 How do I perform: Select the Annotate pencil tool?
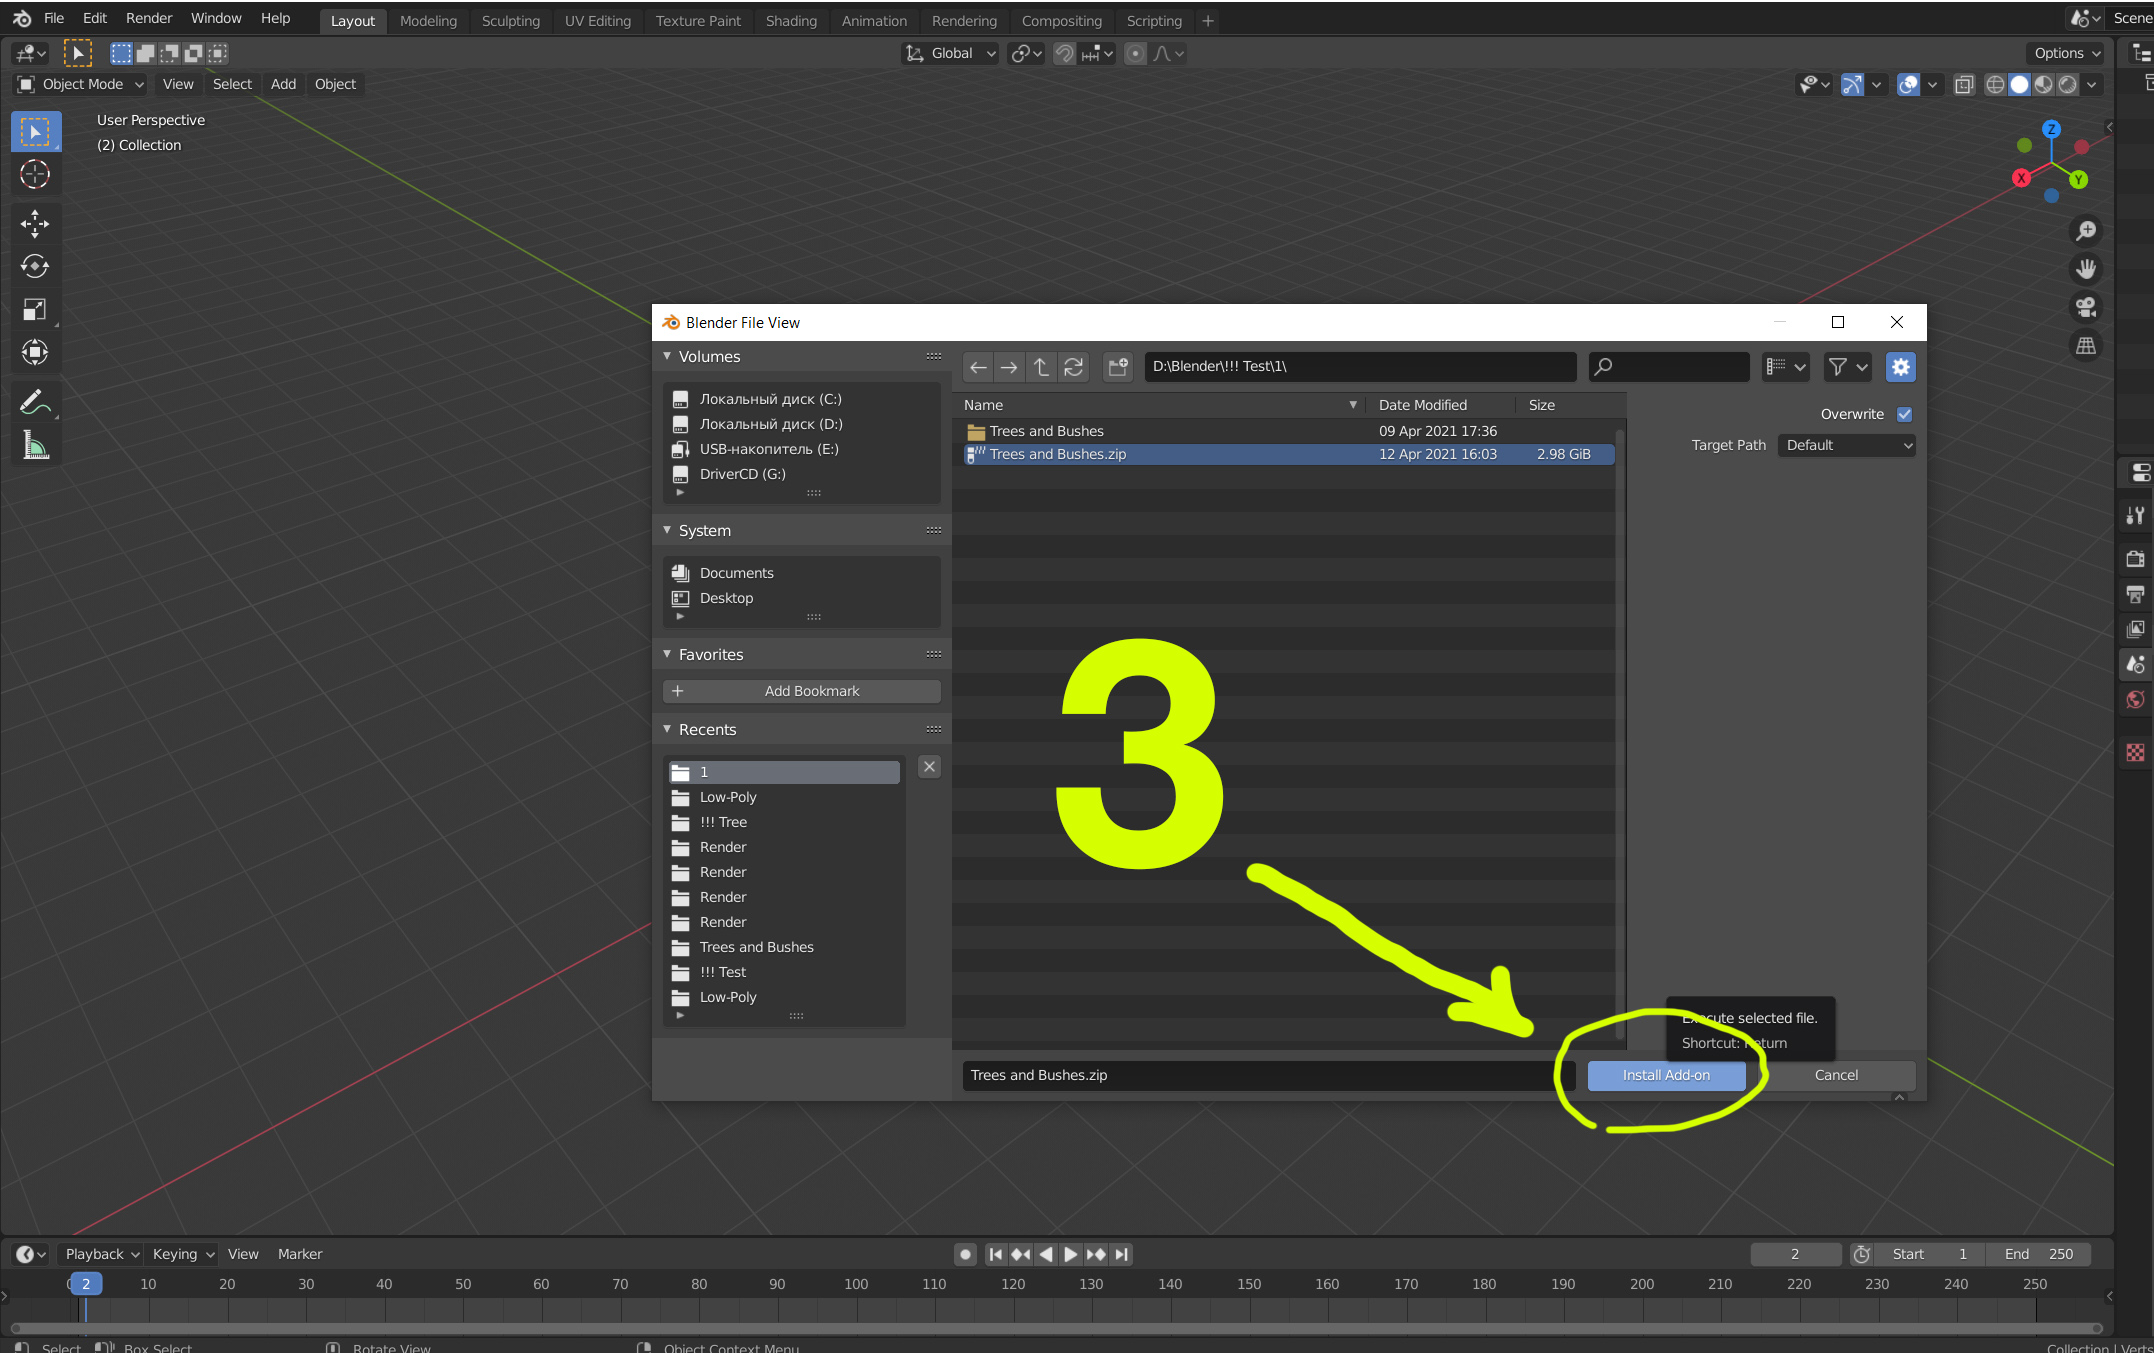(35, 402)
